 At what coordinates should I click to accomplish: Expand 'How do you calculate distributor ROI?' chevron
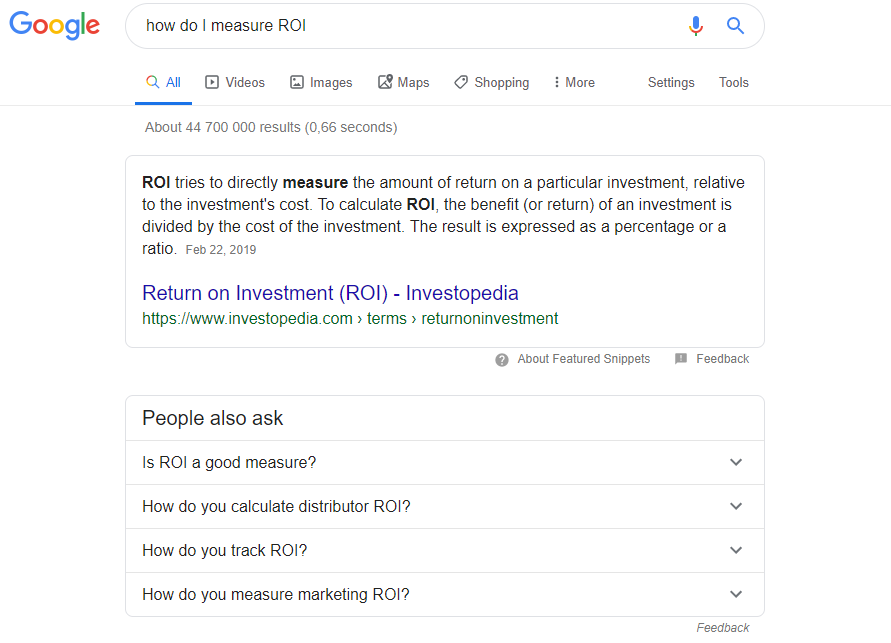(736, 506)
